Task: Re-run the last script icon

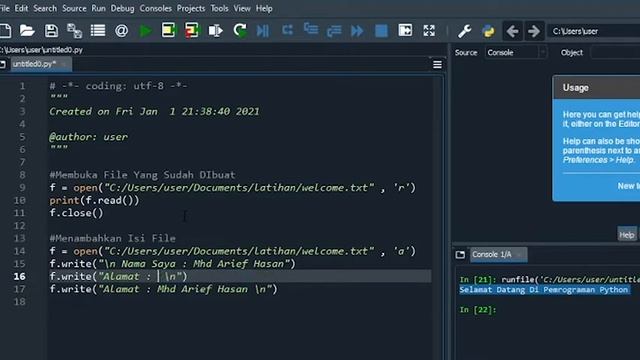Action: pyautogui.click(x=240, y=31)
